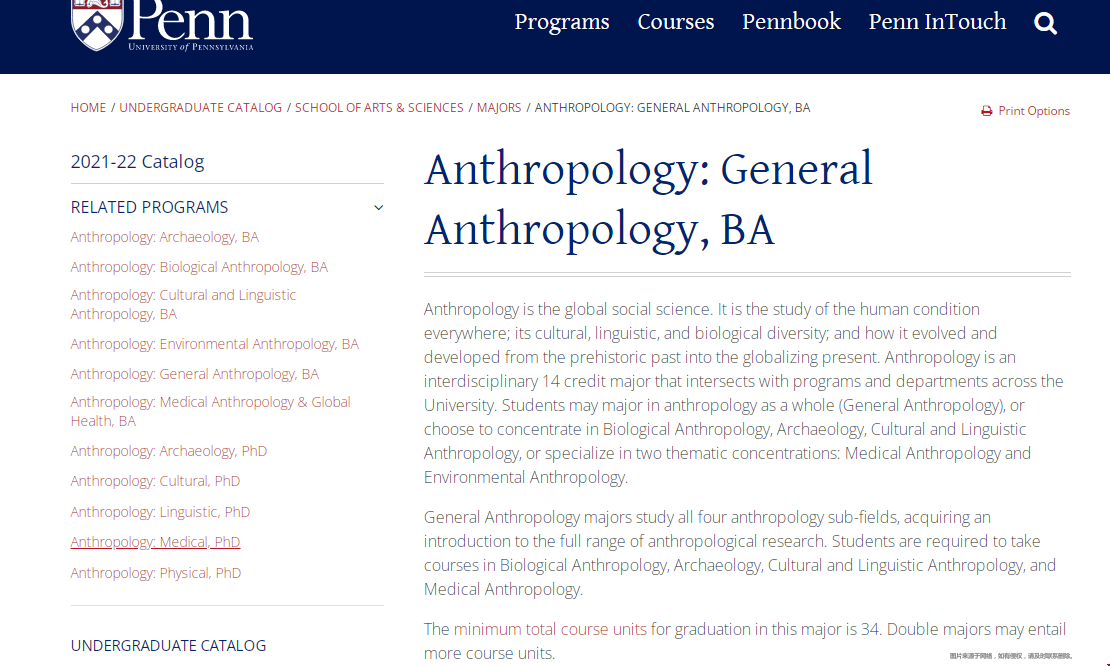
Task: Open the Undergraduate Catalog sidebar heading
Action: [168, 645]
